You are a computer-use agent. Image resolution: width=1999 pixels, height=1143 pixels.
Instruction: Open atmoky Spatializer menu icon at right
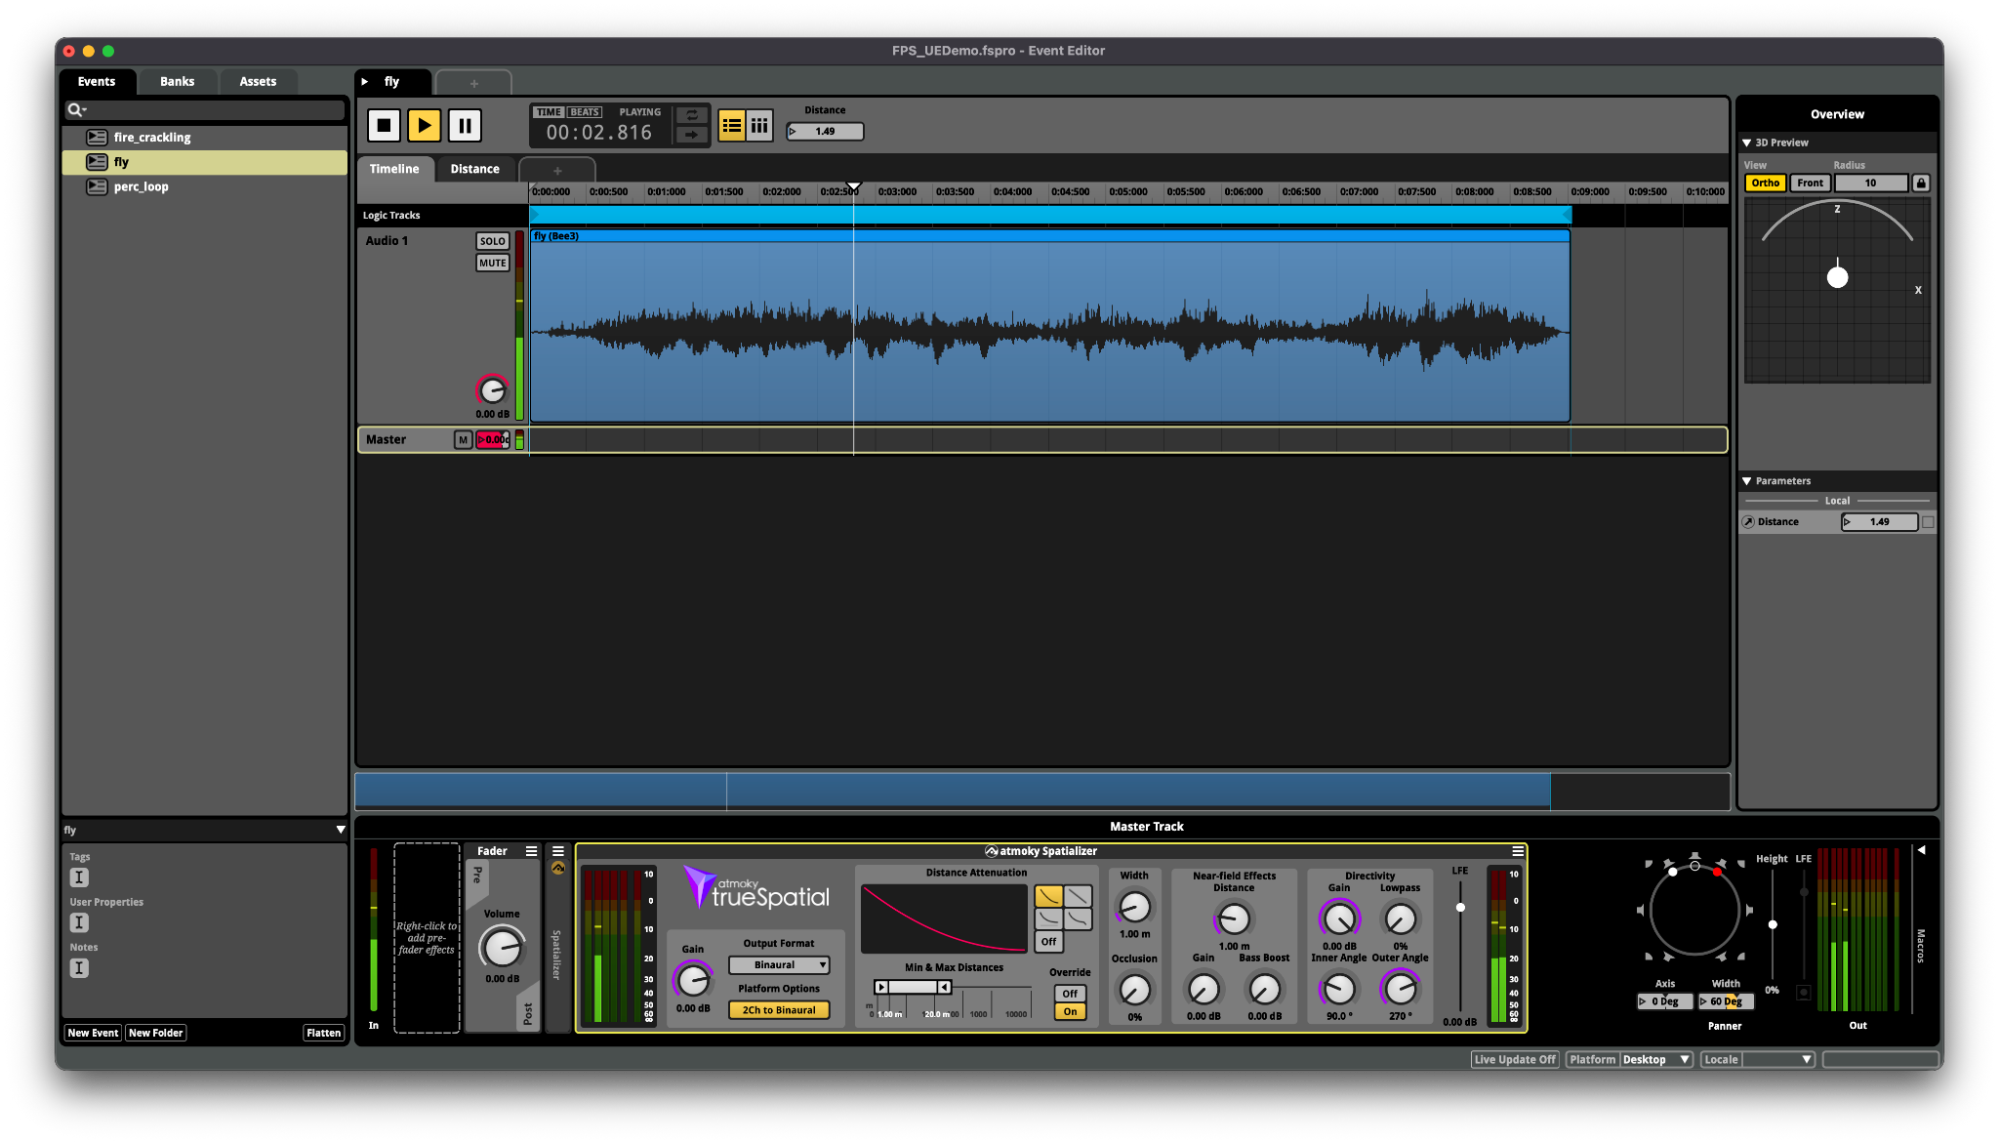[1518, 851]
